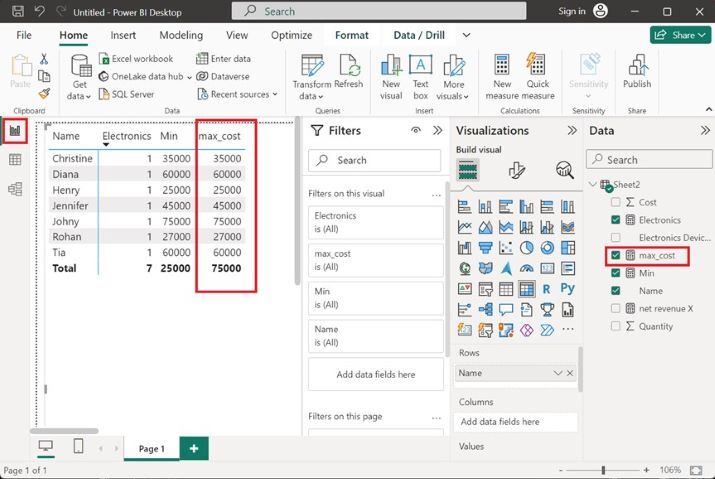This screenshot has width=715, height=479.
Task: Select the Matrix visualization icon
Action: 527,289
